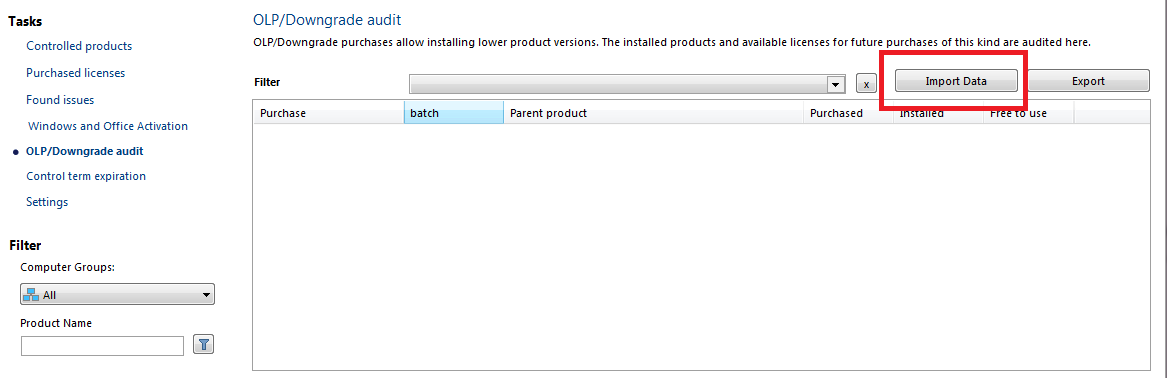Image resolution: width=1167 pixels, height=378 pixels.
Task: Sort by the Purchased column header
Action: (x=848, y=113)
